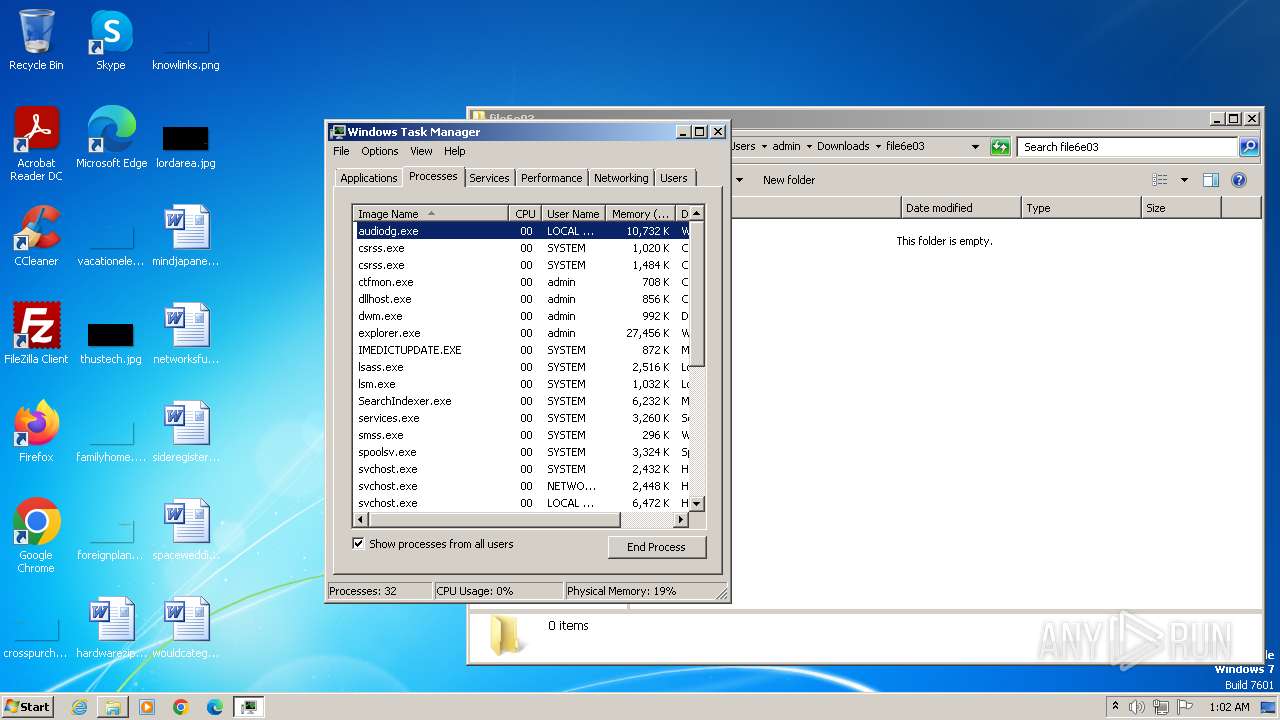1280x720 pixels.
Task: Select the explorer.exe process row
Action: pos(520,333)
